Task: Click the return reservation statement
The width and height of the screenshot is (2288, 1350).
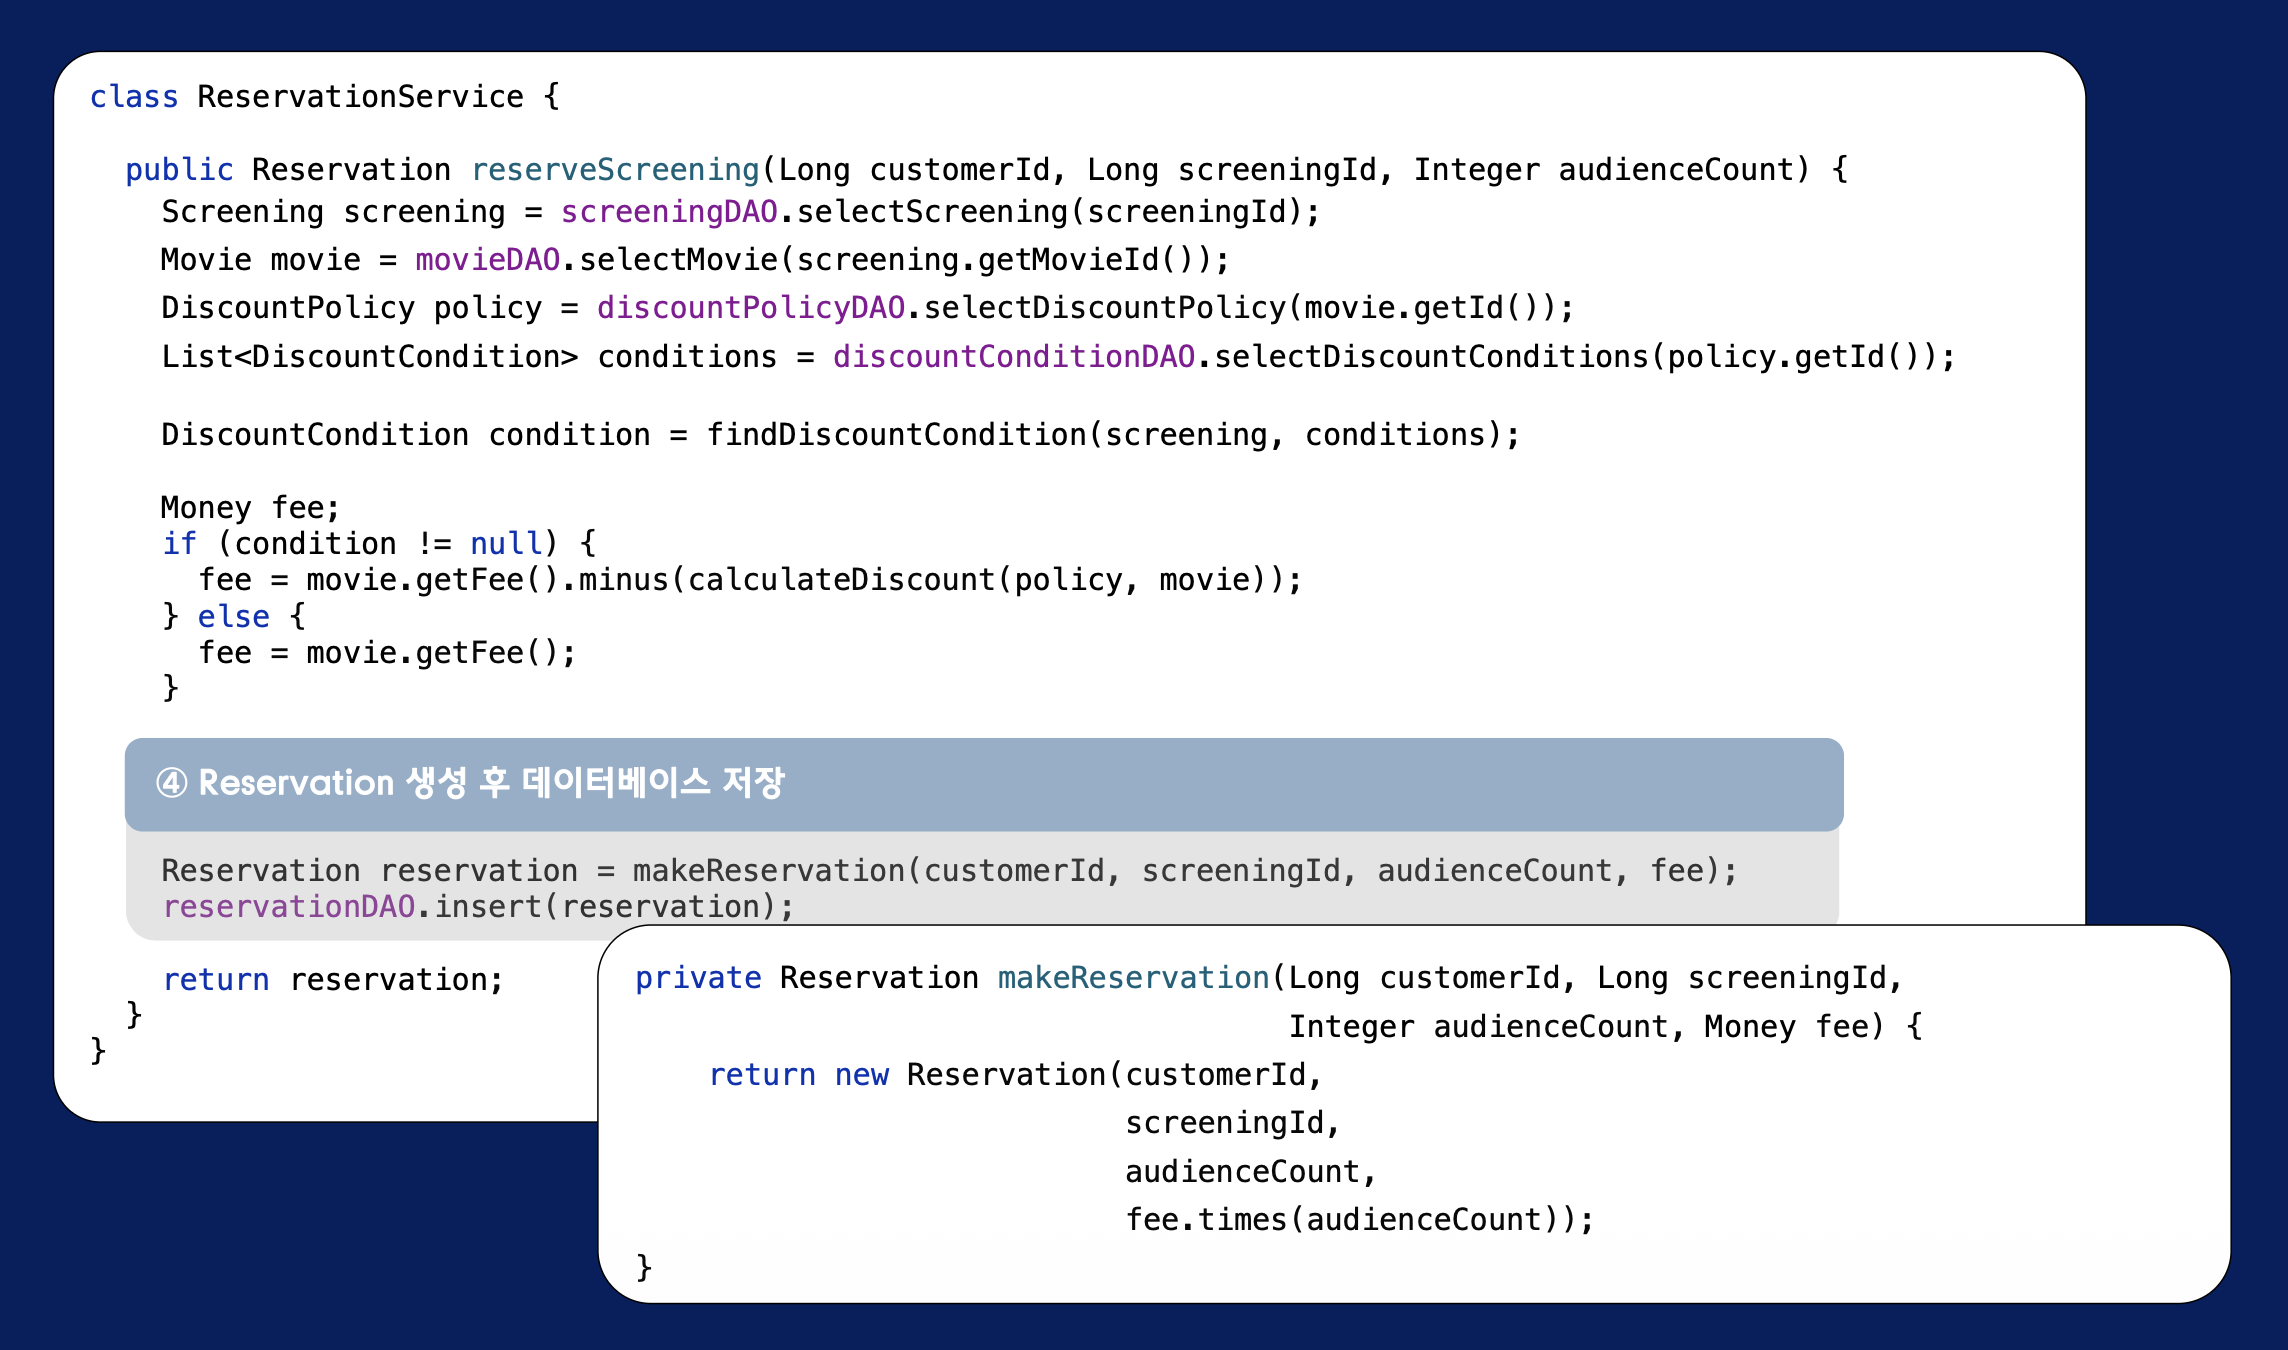Action: 333,980
